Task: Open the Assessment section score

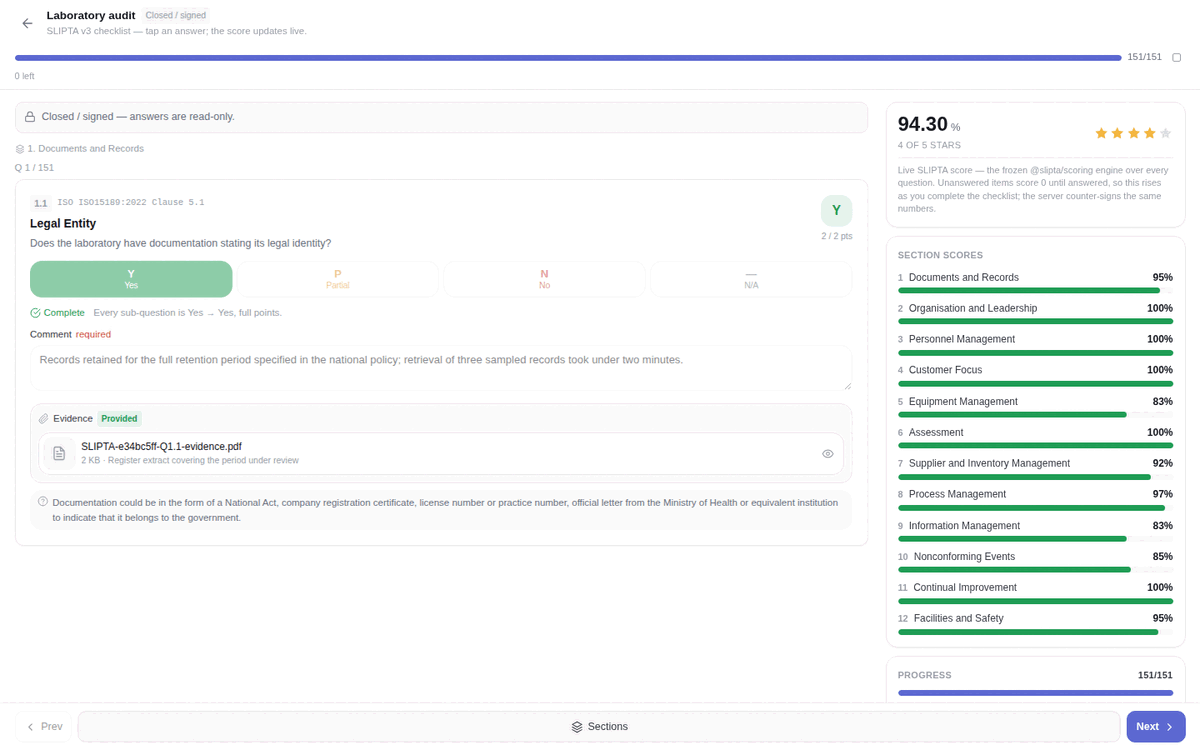Action: click(1035, 438)
